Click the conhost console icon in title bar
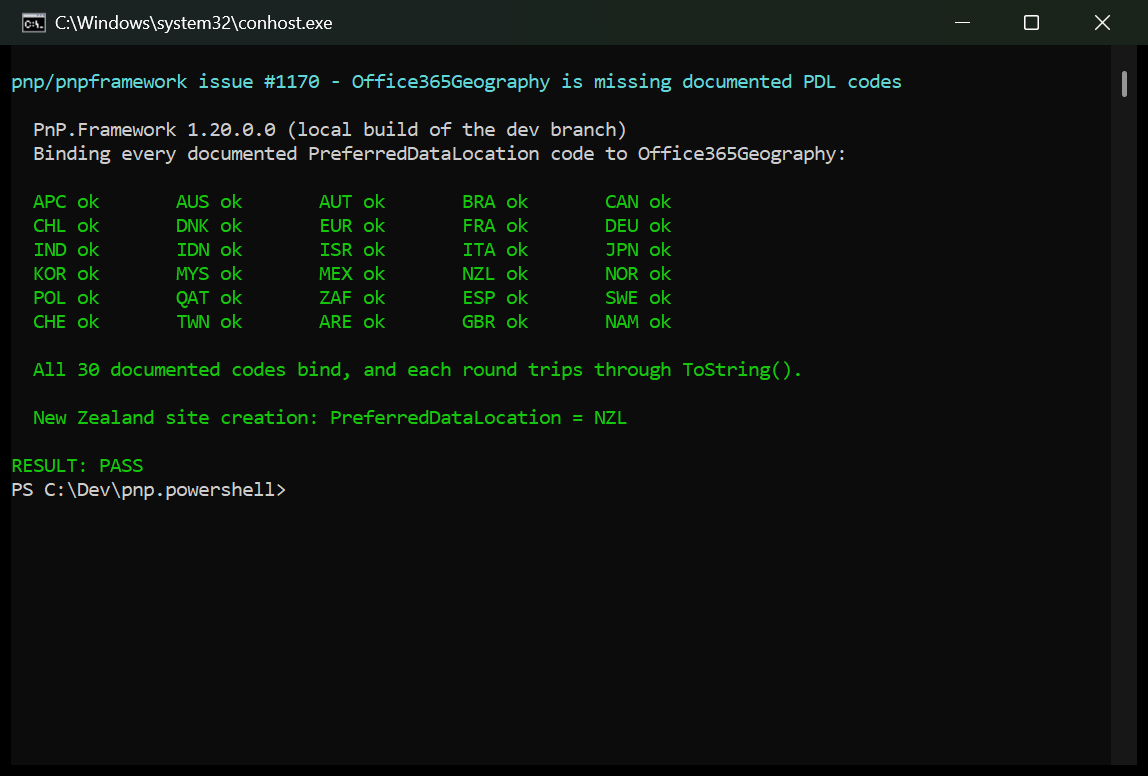The image size is (1148, 776). point(34,23)
